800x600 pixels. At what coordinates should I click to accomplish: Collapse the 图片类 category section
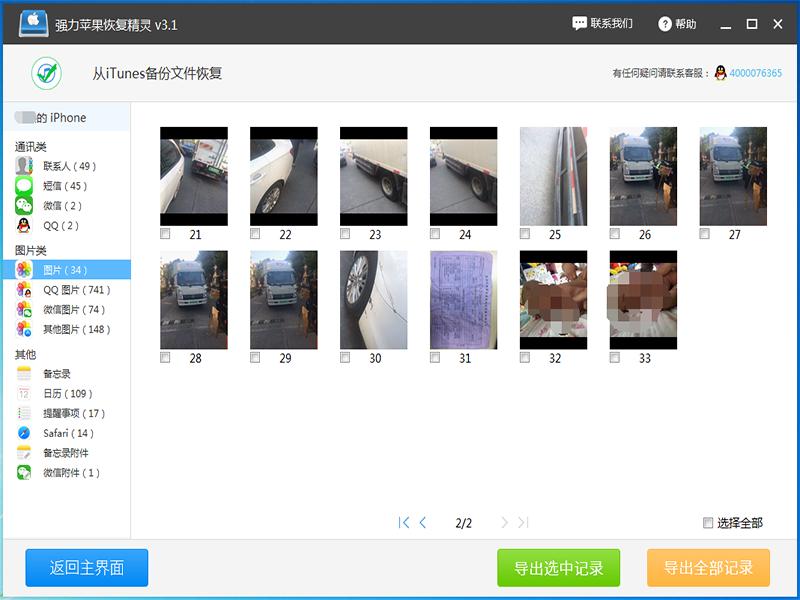32,248
